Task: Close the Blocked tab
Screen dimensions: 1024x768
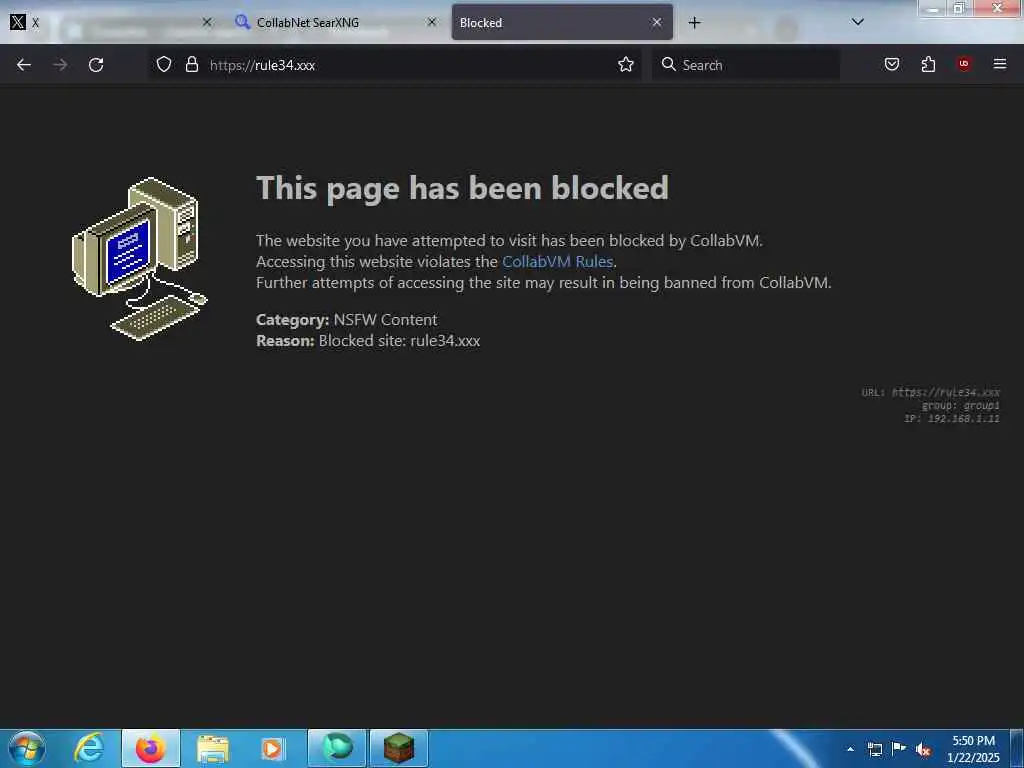Action: [x=656, y=23]
